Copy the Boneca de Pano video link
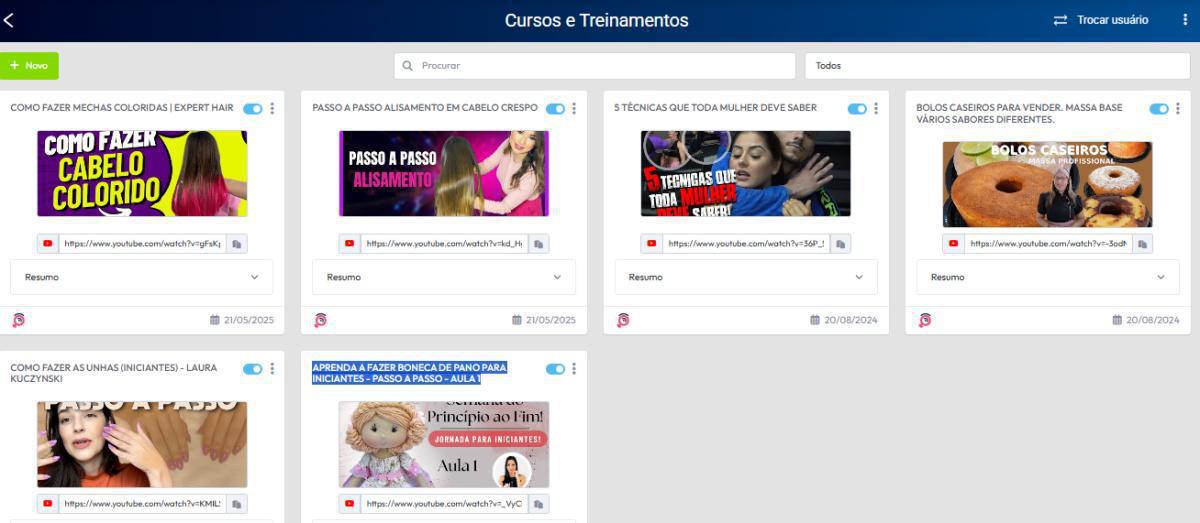 tap(538, 504)
